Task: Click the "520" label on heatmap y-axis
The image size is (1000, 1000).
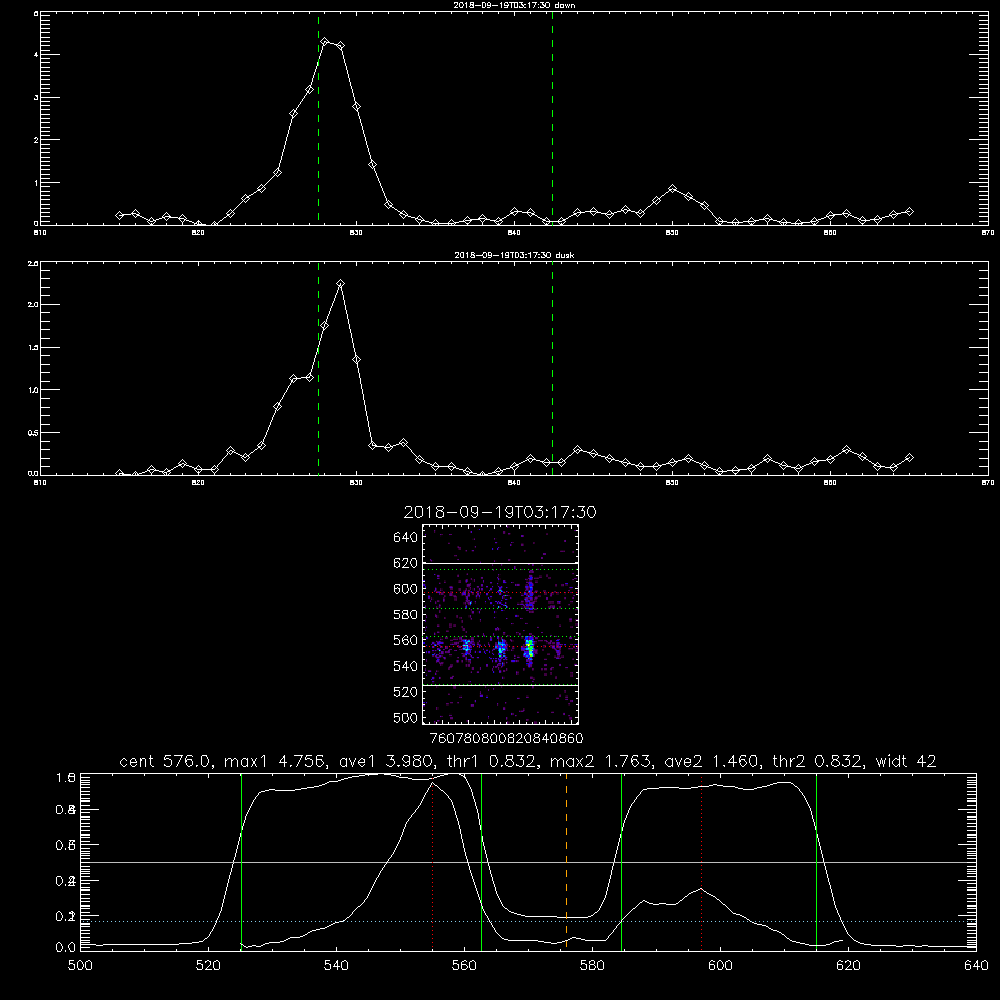Action: tap(406, 692)
